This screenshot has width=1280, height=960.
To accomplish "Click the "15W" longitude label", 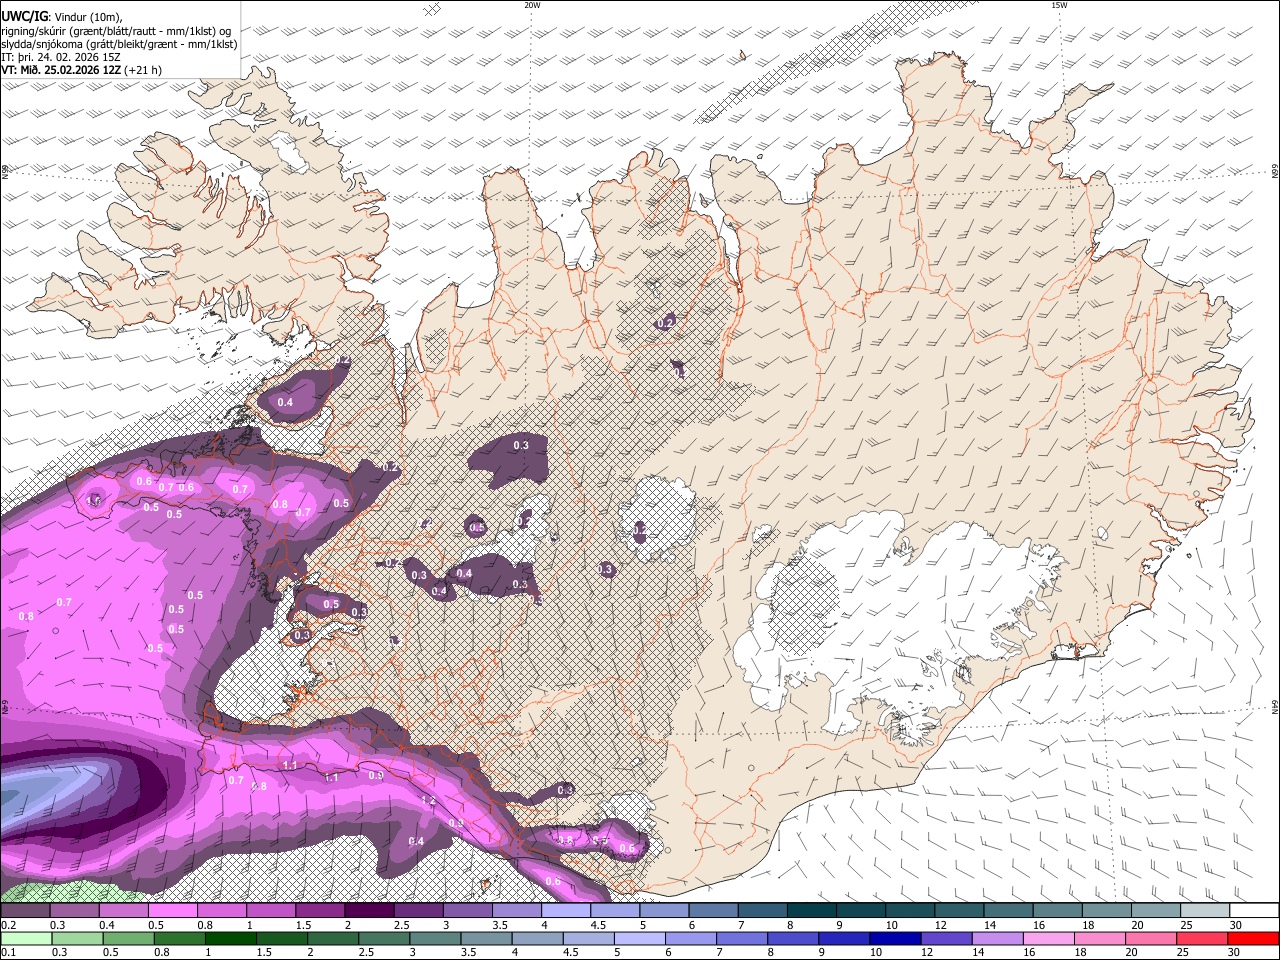I will click(x=1059, y=5).
